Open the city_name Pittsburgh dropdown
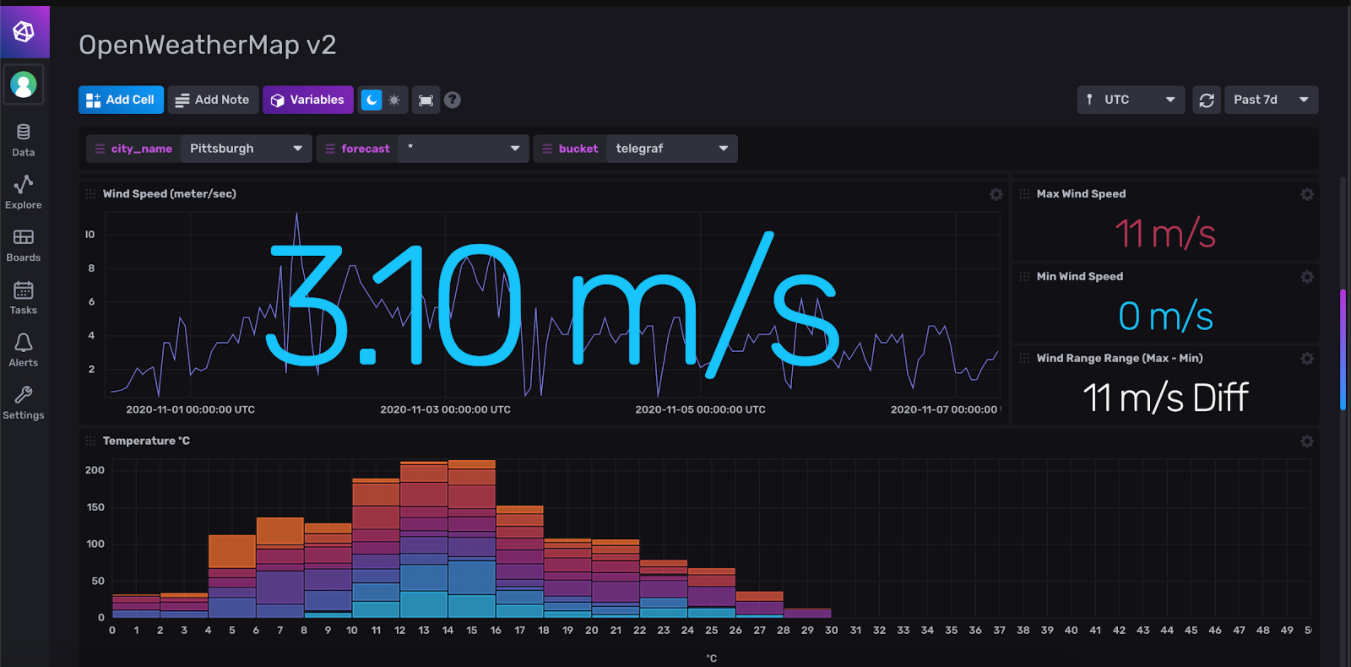Image resolution: width=1351 pixels, height=667 pixels. point(246,149)
